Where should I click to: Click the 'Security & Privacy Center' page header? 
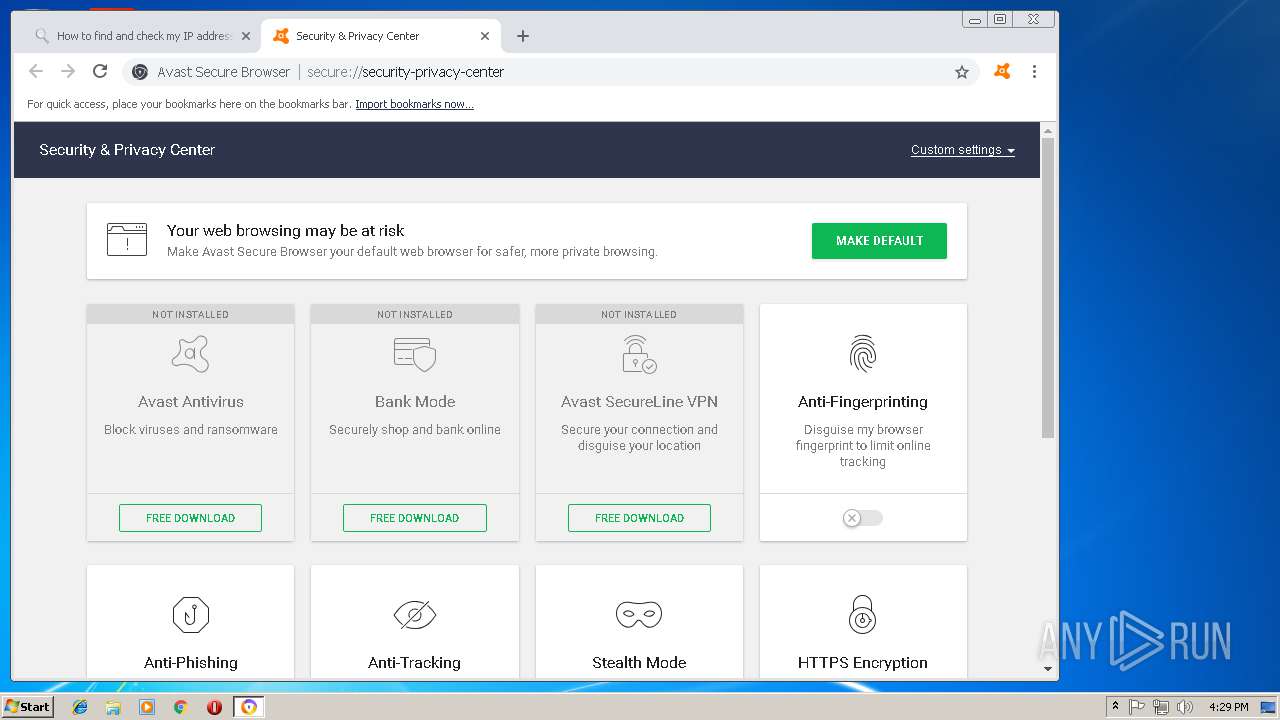pyautogui.click(x=127, y=150)
